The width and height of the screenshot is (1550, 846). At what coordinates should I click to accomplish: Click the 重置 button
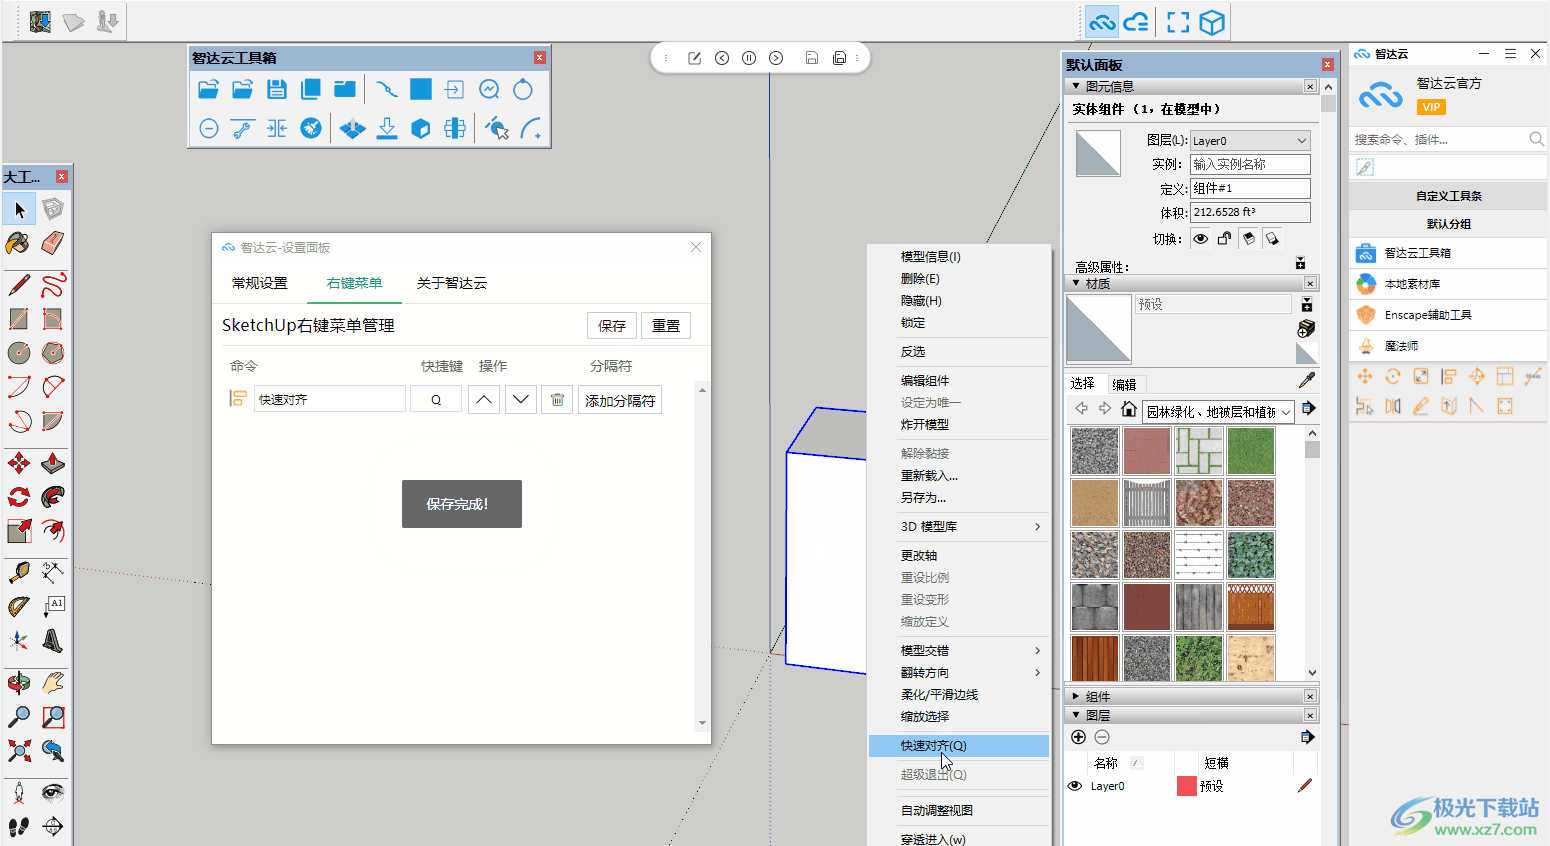(x=666, y=326)
